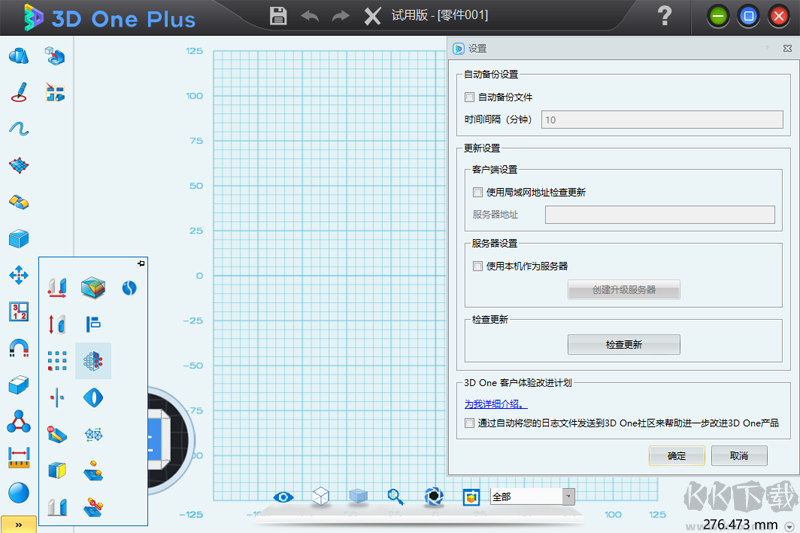The height and width of the screenshot is (533, 800).
Task: Expand the sidebar with the yellow » button
Action: (x=18, y=524)
